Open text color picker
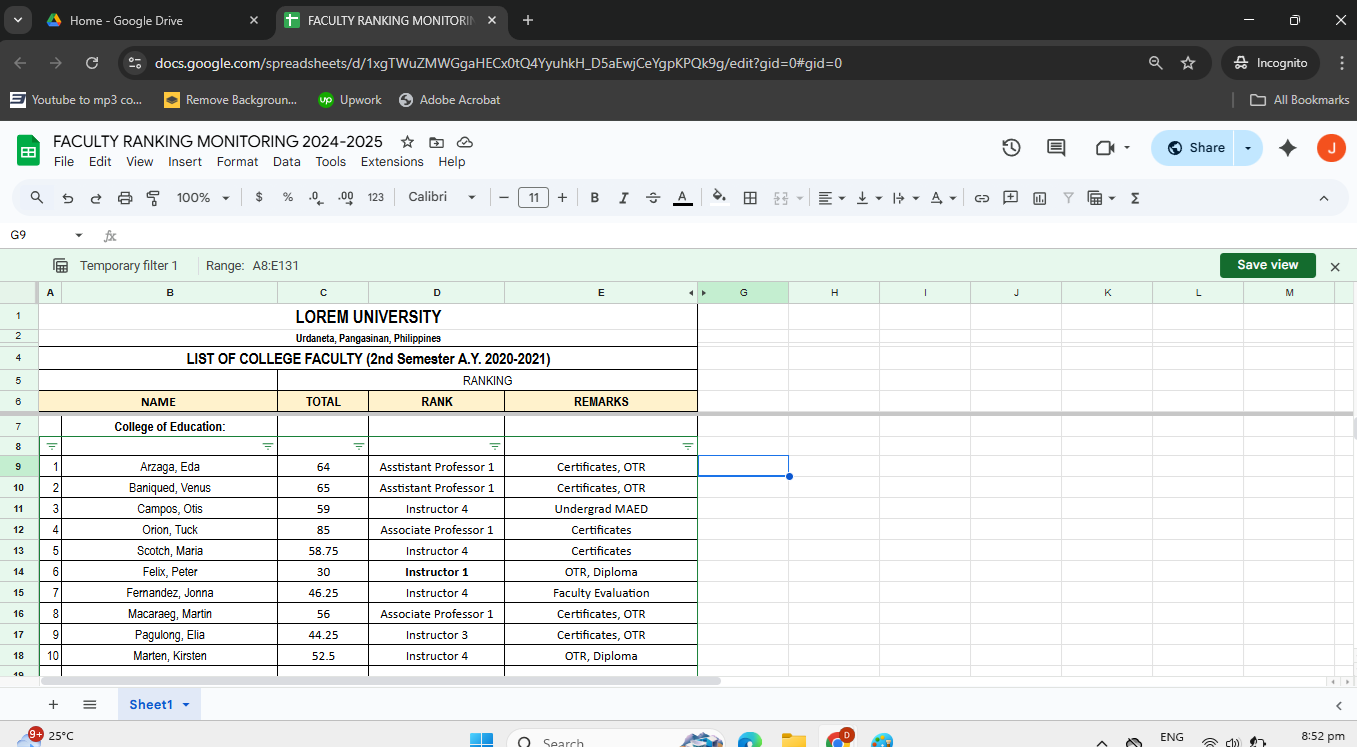This screenshot has height=747, width=1357. coord(683,198)
